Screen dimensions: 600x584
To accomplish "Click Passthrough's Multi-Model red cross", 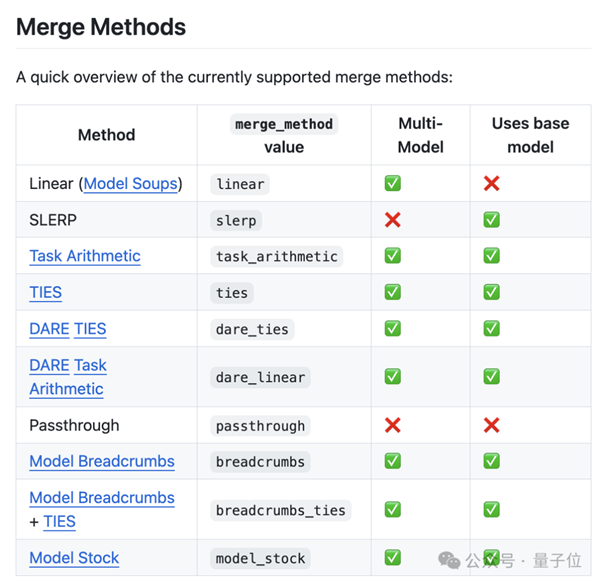I will point(393,426).
